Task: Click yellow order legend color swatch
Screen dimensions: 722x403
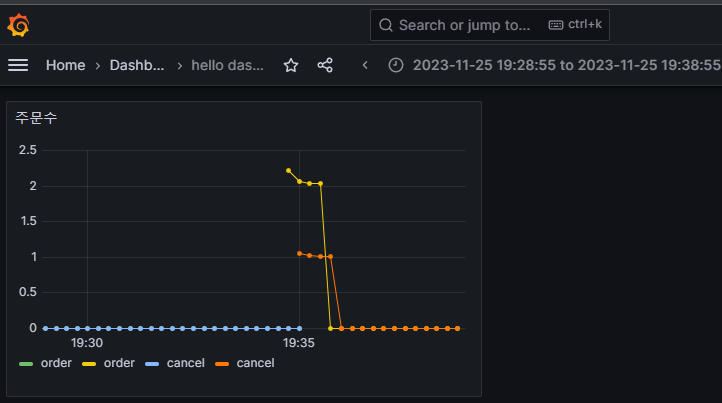Action: 89,364
